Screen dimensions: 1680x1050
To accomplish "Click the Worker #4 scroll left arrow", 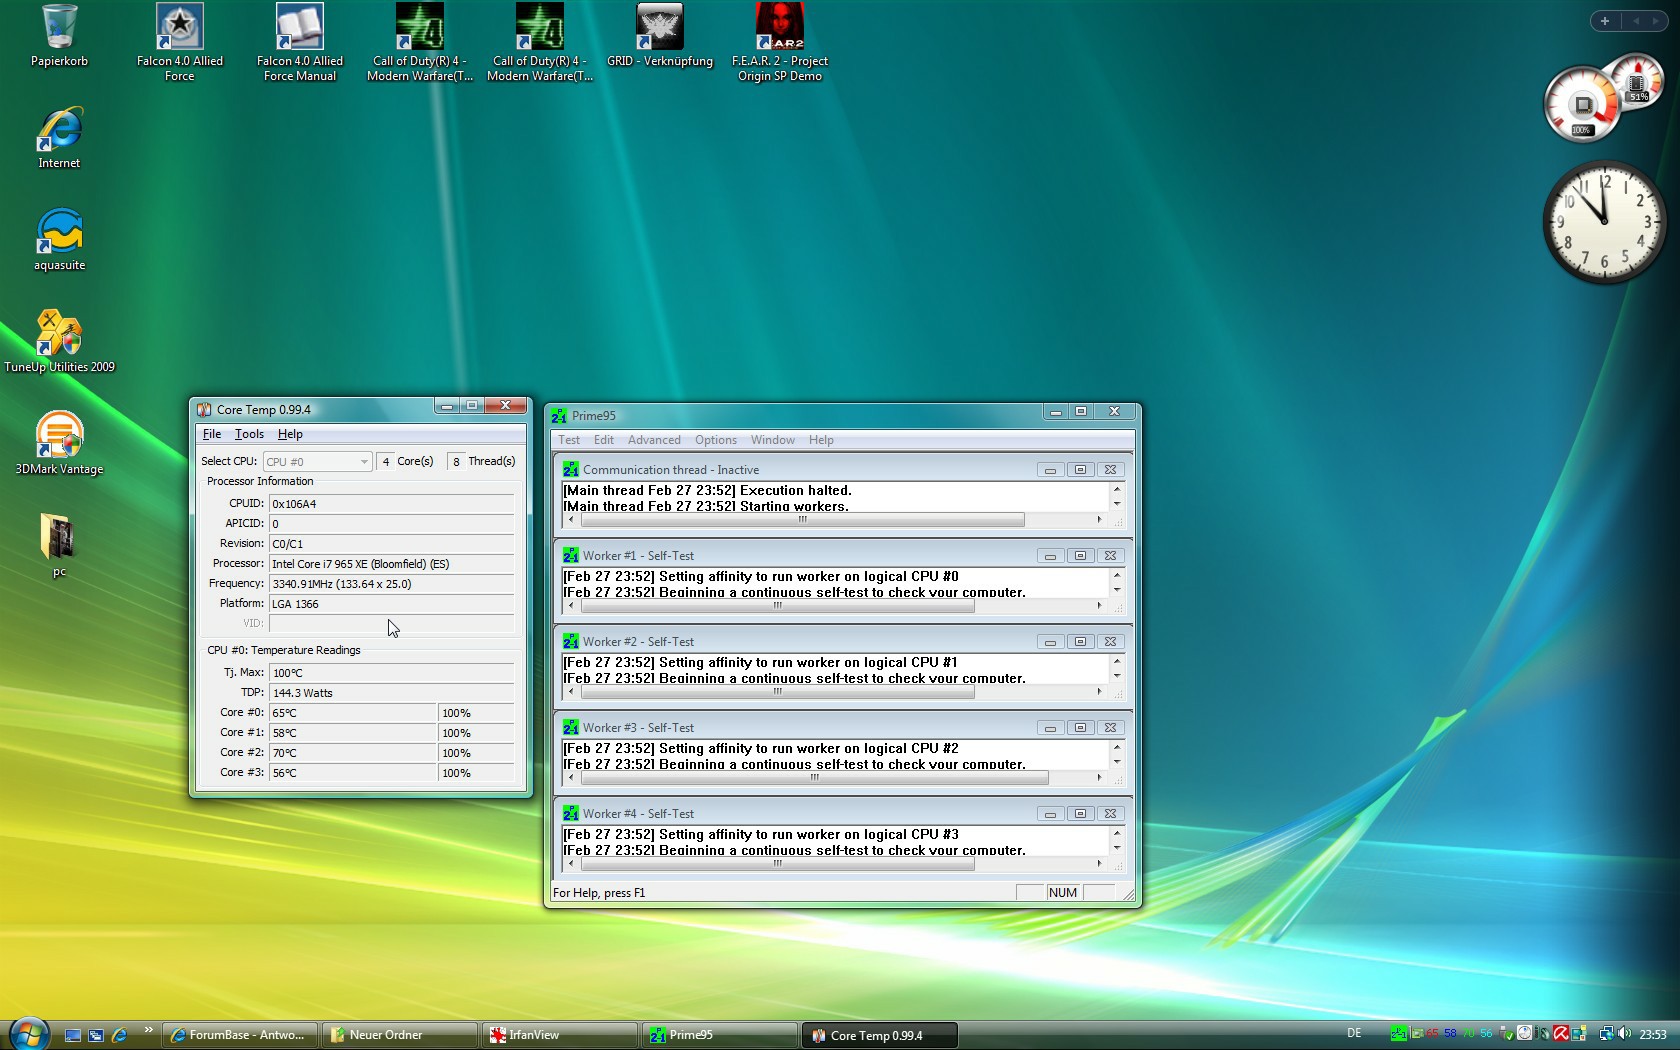I will pyautogui.click(x=571, y=864).
